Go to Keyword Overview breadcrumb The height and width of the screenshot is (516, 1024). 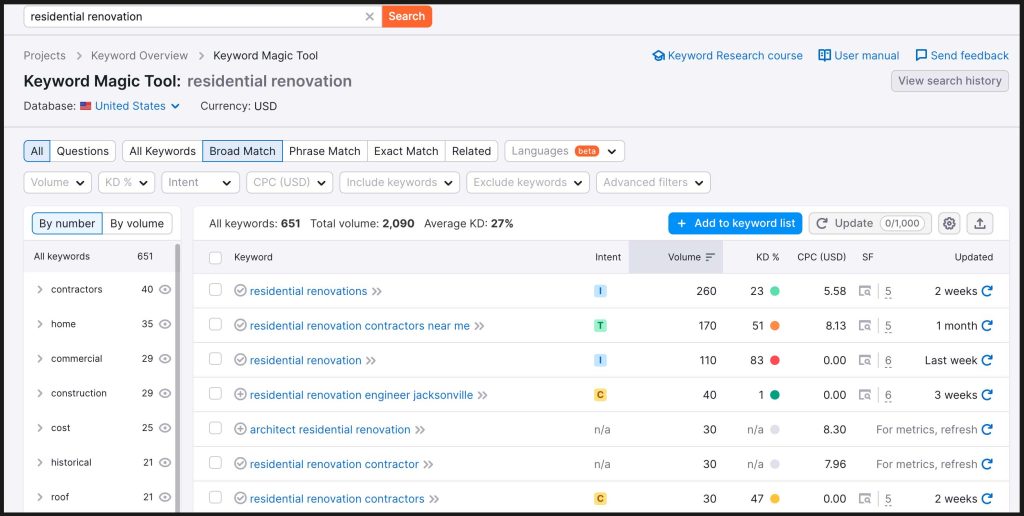click(140, 56)
